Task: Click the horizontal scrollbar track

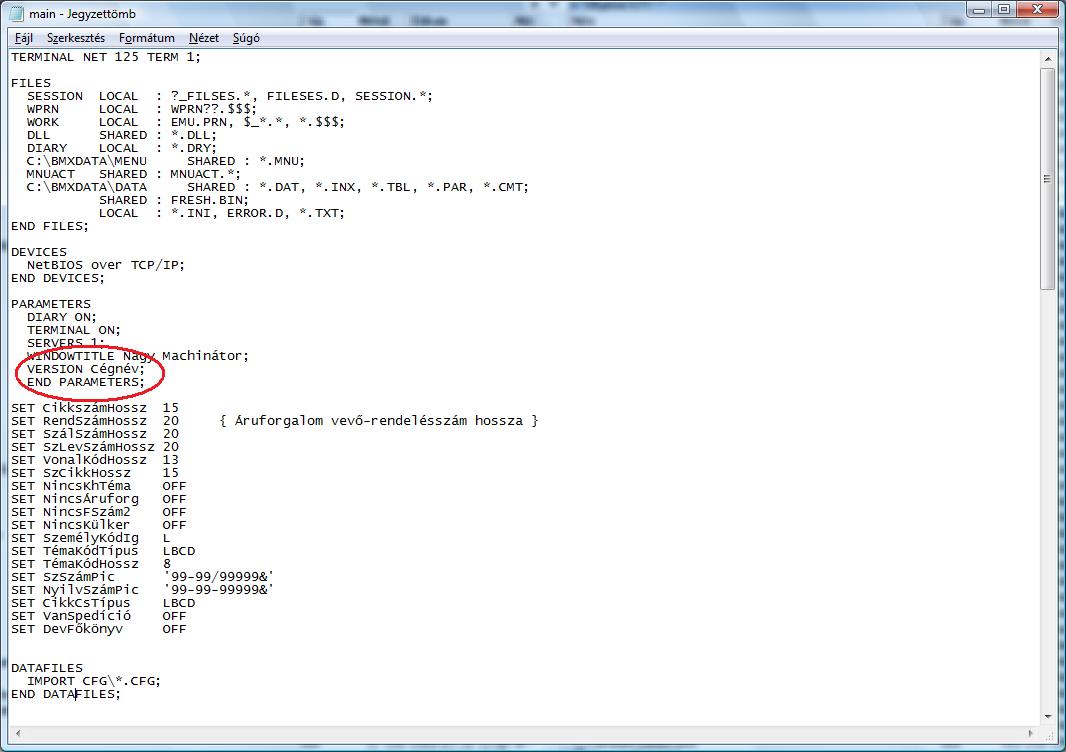Action: 523,734
